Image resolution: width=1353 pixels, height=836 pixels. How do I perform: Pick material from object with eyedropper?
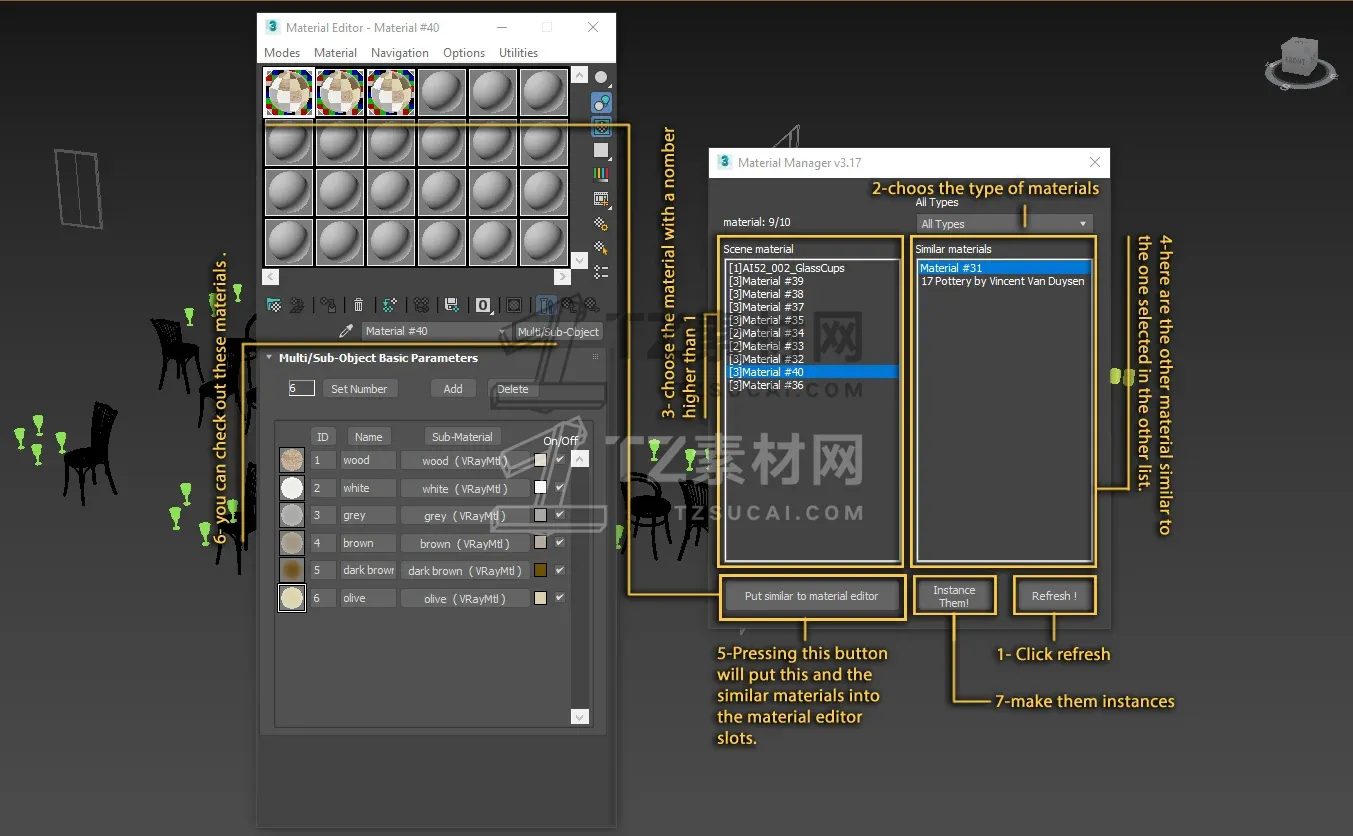tap(346, 331)
